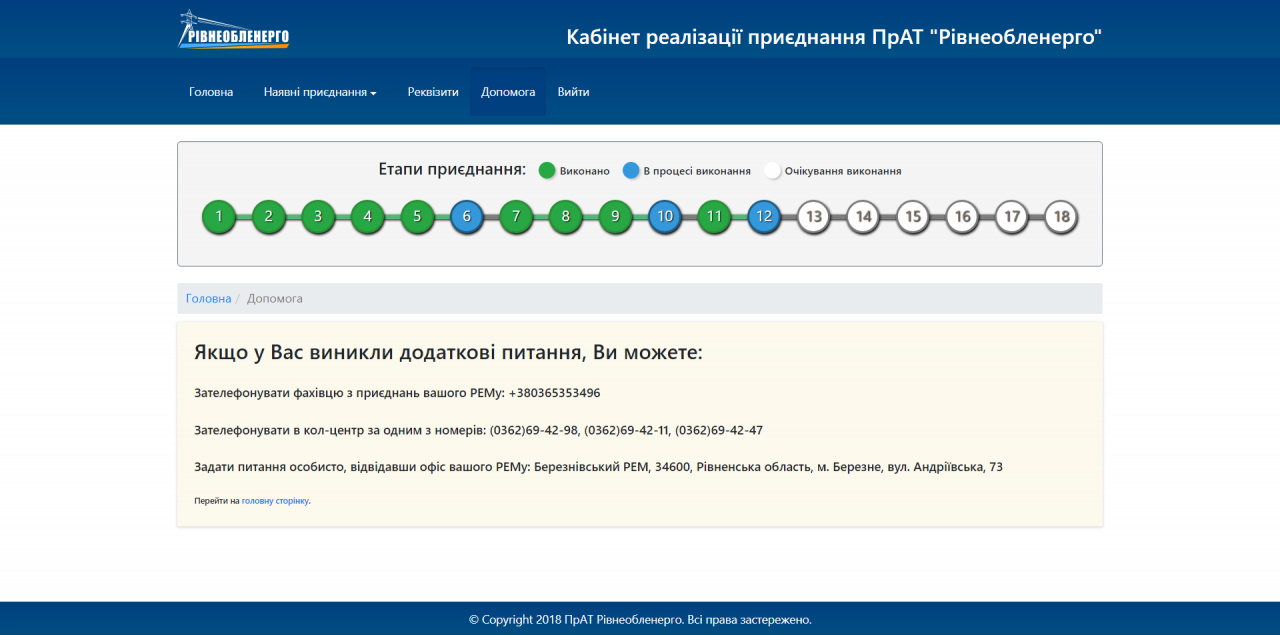Select stage 7 circle
Viewport: 1280px width, 635px height.
(x=516, y=216)
